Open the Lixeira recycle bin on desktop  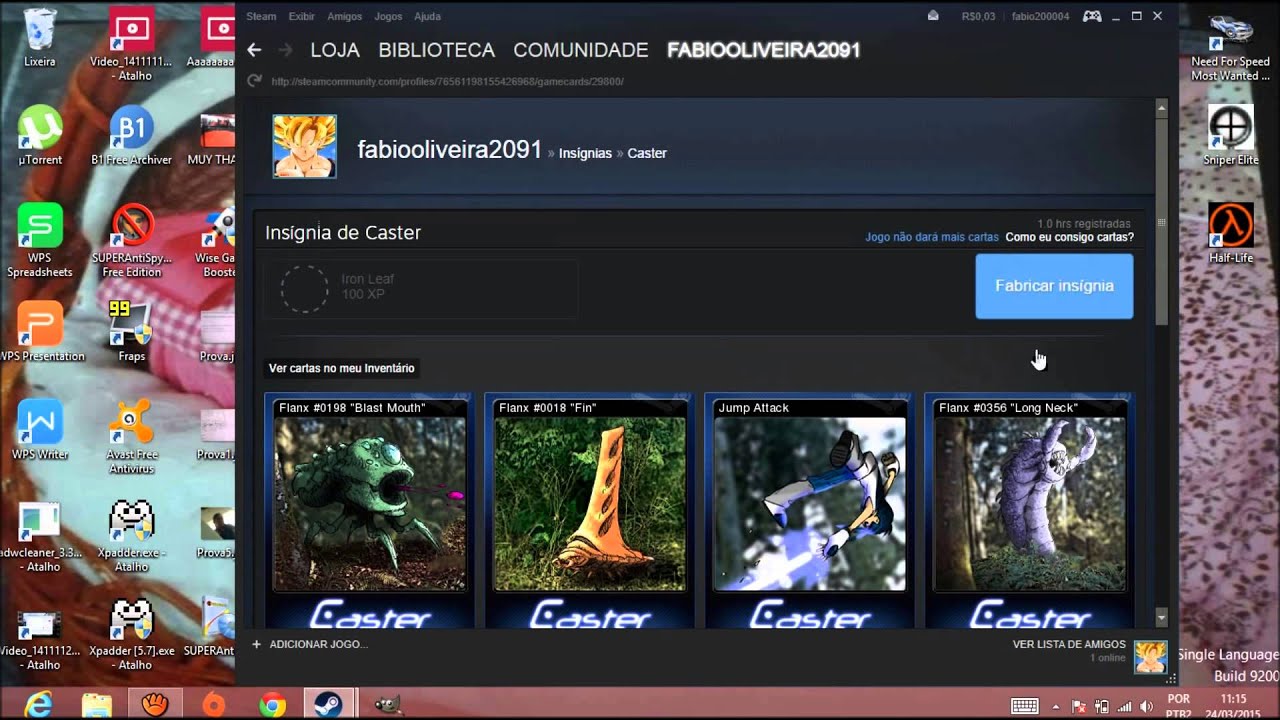tap(40, 38)
